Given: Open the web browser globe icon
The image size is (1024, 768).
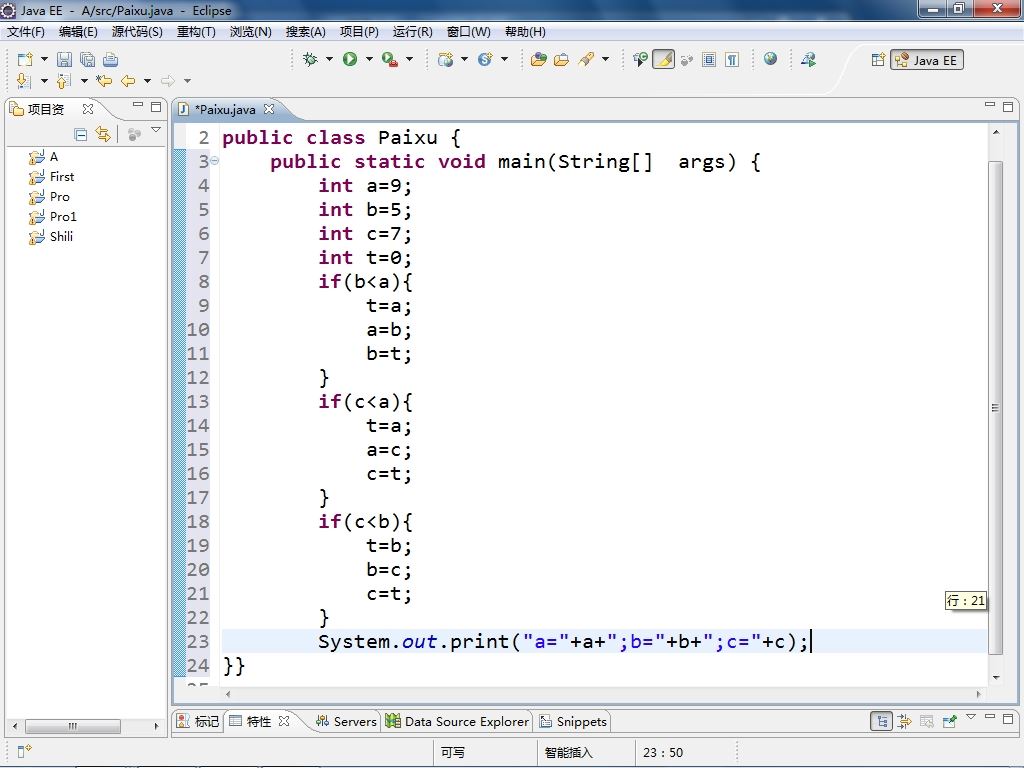Looking at the screenshot, I should pyautogui.click(x=770, y=59).
